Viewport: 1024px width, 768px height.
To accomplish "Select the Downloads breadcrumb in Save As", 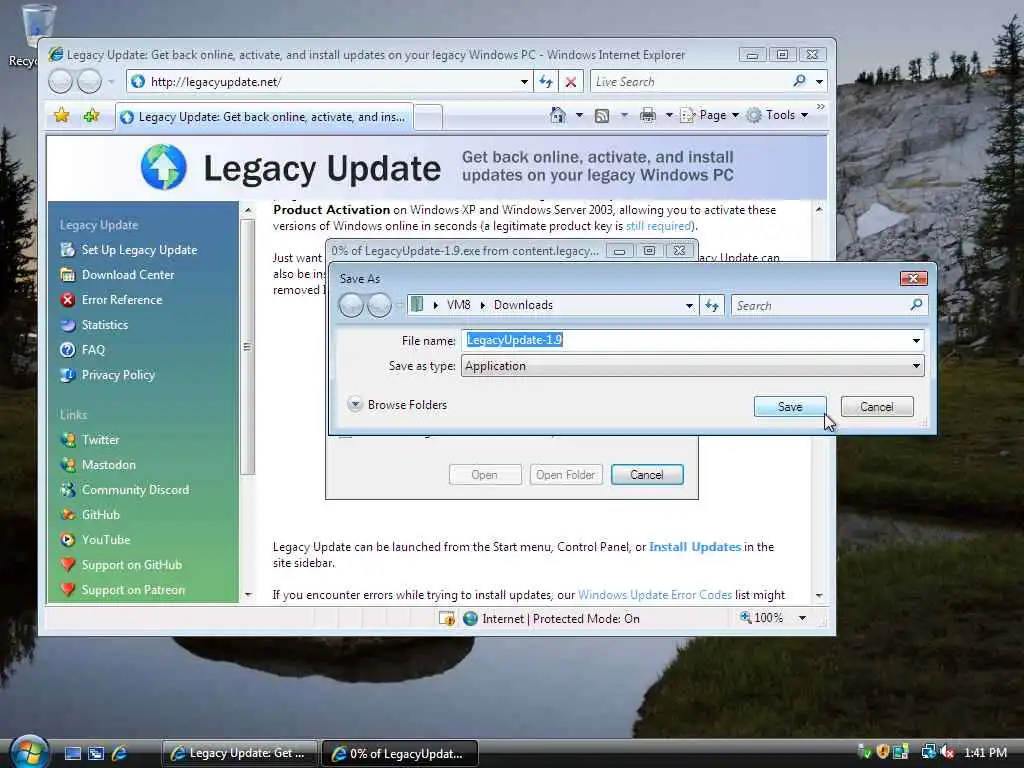I will pos(523,305).
